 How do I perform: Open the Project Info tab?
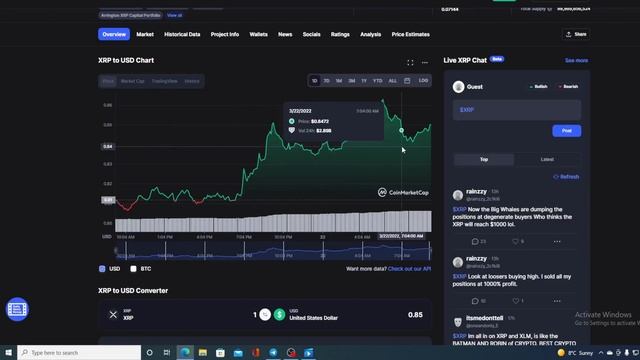[x=224, y=34]
